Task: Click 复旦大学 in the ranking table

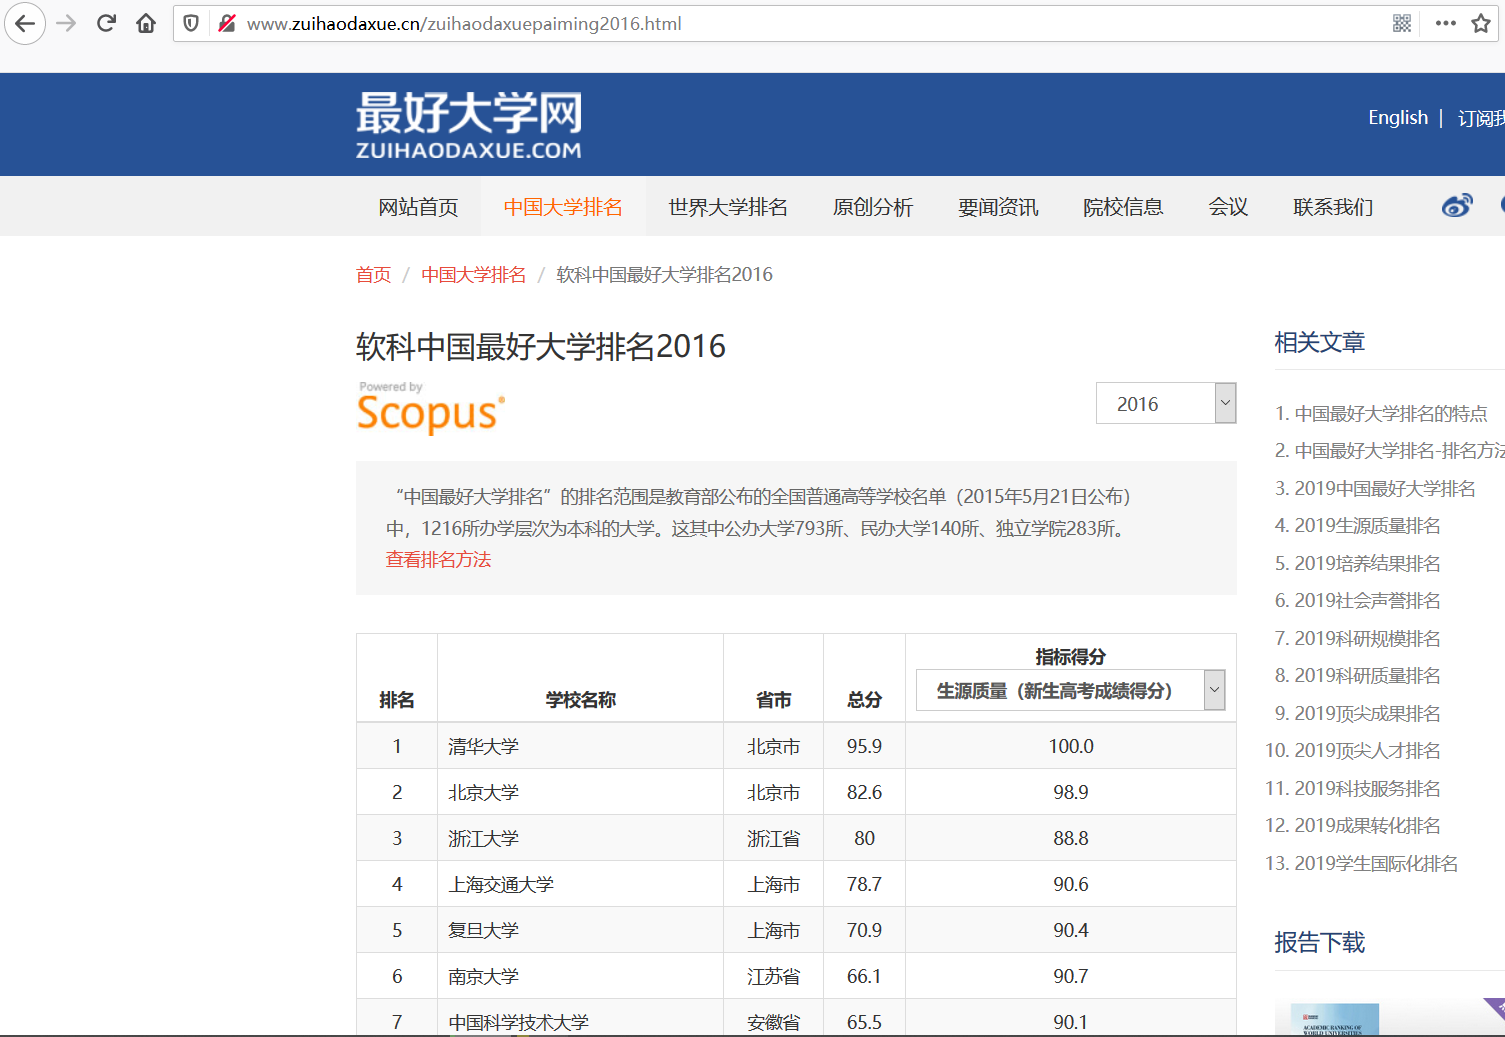Action: point(483,931)
